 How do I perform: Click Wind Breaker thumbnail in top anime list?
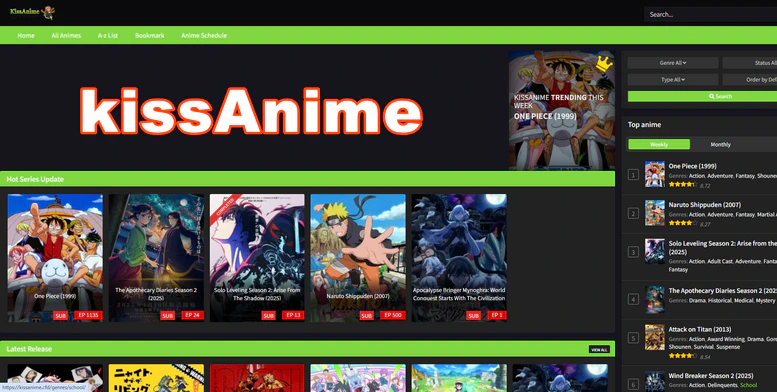tap(655, 382)
